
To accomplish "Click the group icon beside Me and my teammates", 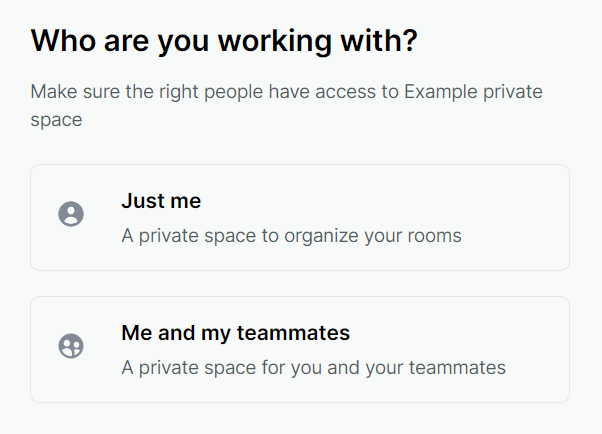I will coord(71,346).
